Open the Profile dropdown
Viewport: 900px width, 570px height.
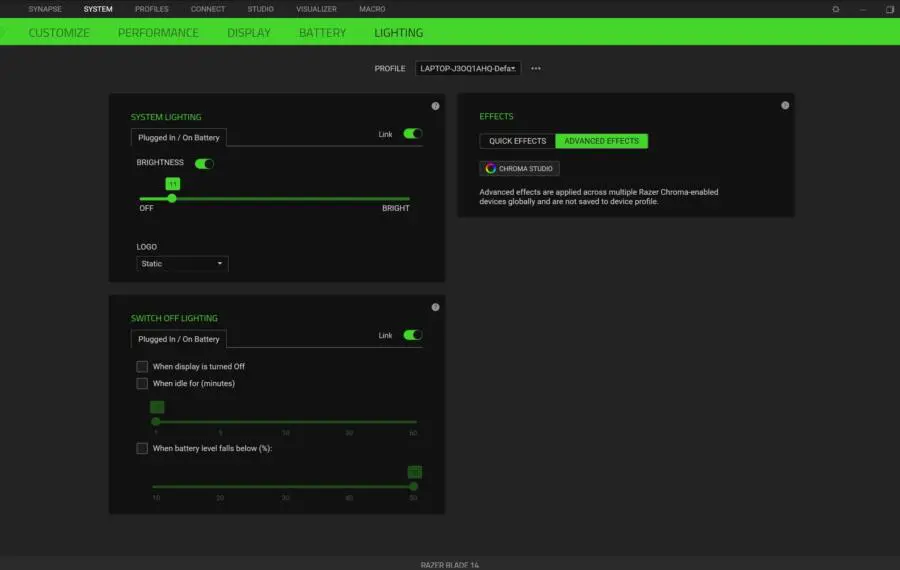point(468,68)
